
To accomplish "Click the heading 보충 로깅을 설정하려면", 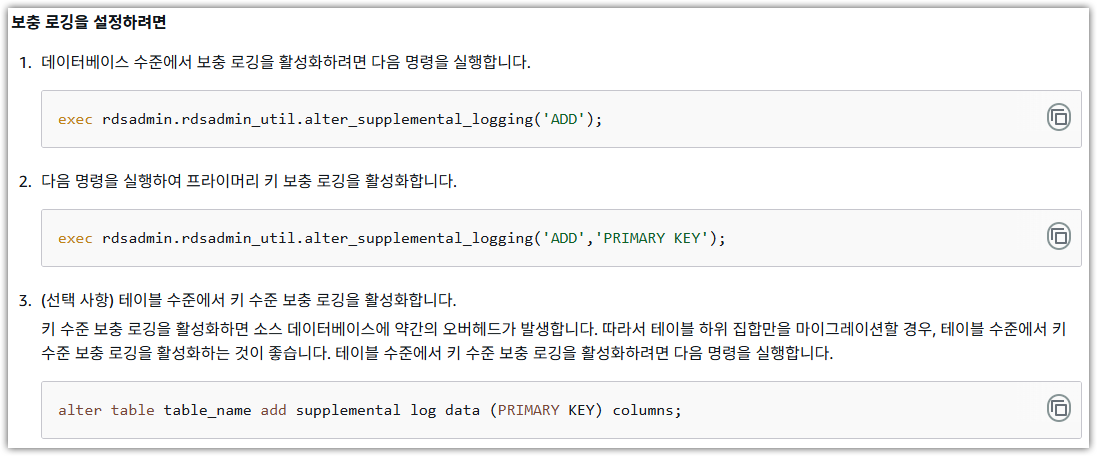I will pos(88,20).
